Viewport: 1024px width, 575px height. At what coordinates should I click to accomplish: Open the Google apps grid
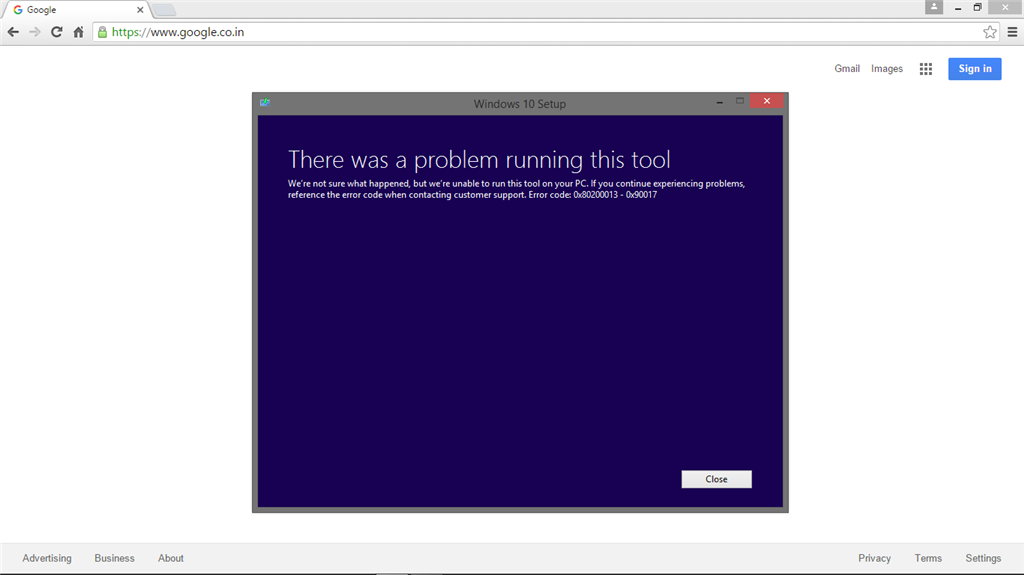click(x=926, y=69)
